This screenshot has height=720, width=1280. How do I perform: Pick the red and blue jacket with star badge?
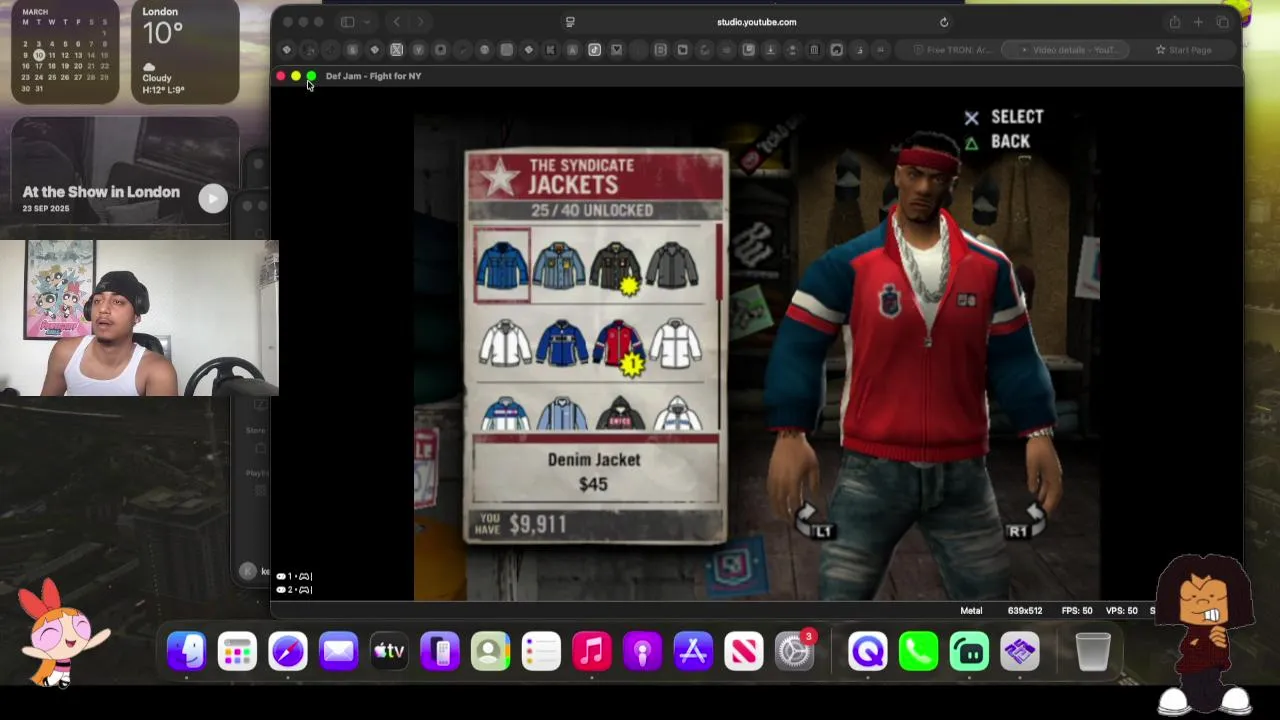point(619,346)
